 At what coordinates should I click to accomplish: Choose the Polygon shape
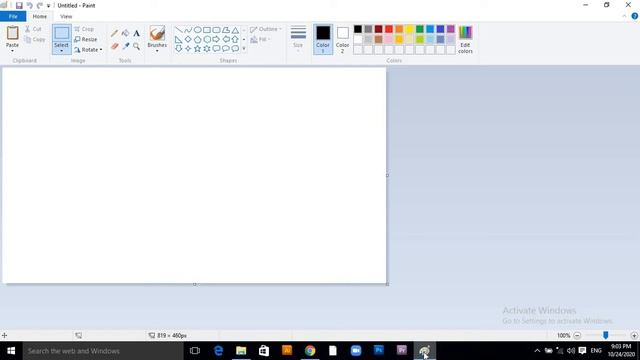pyautogui.click(x=226, y=30)
